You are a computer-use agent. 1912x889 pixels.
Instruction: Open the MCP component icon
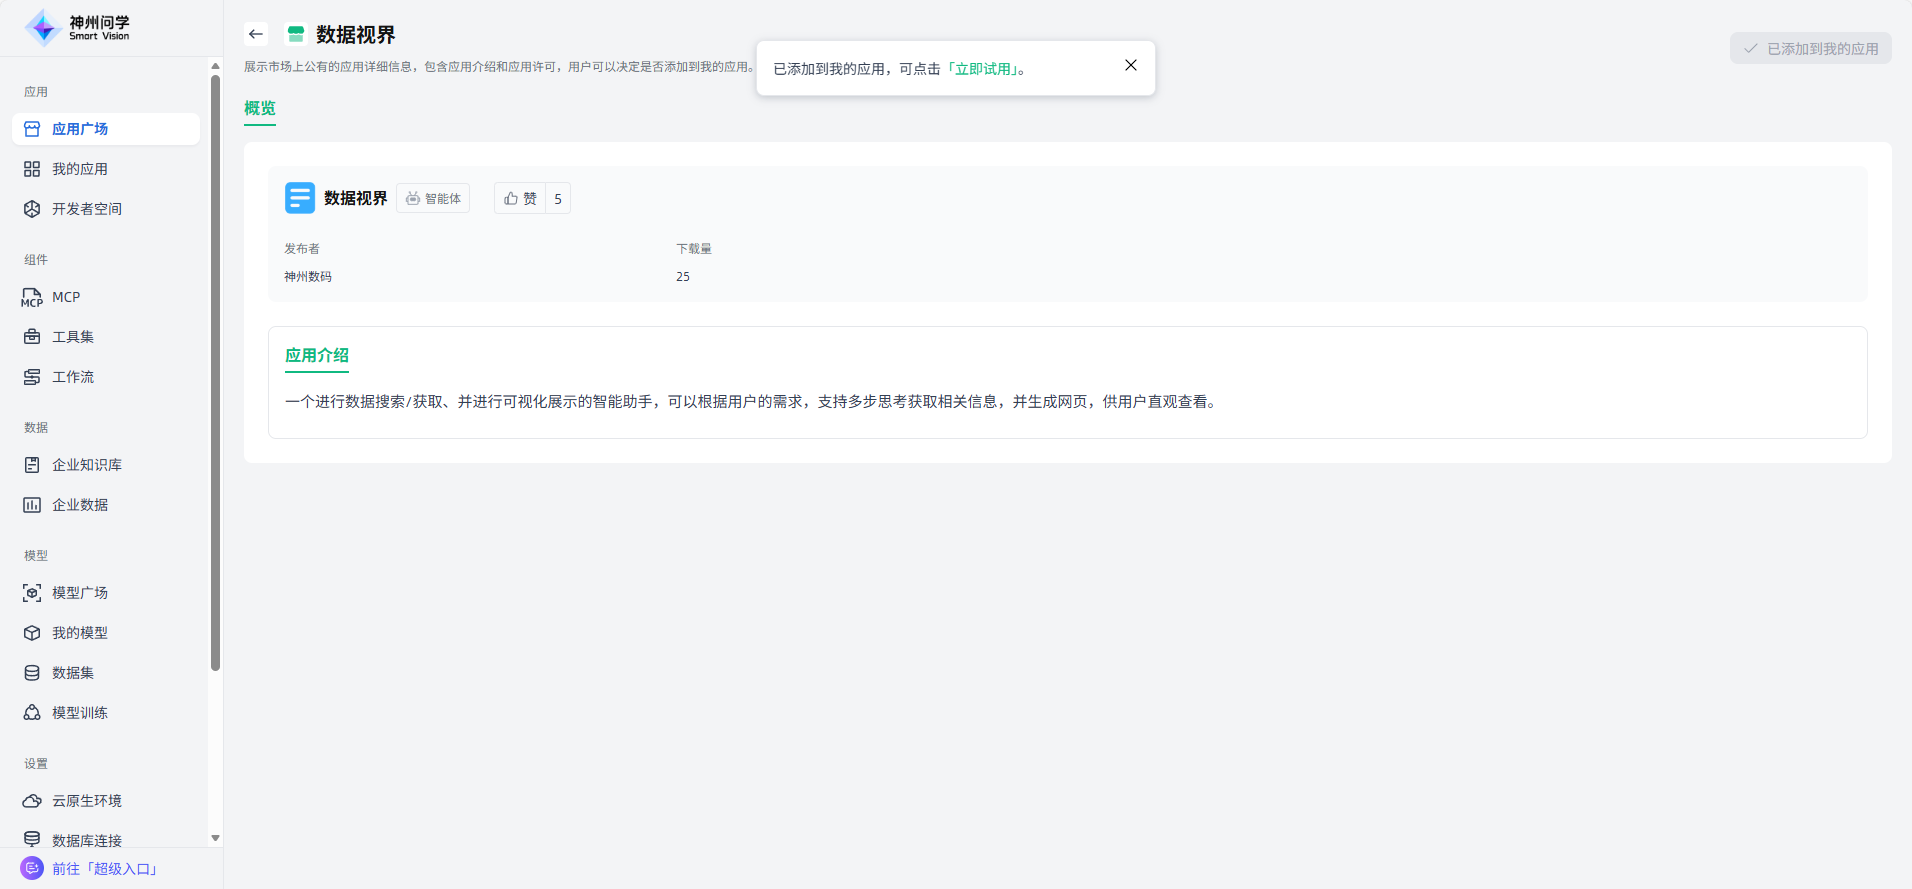tap(32, 297)
